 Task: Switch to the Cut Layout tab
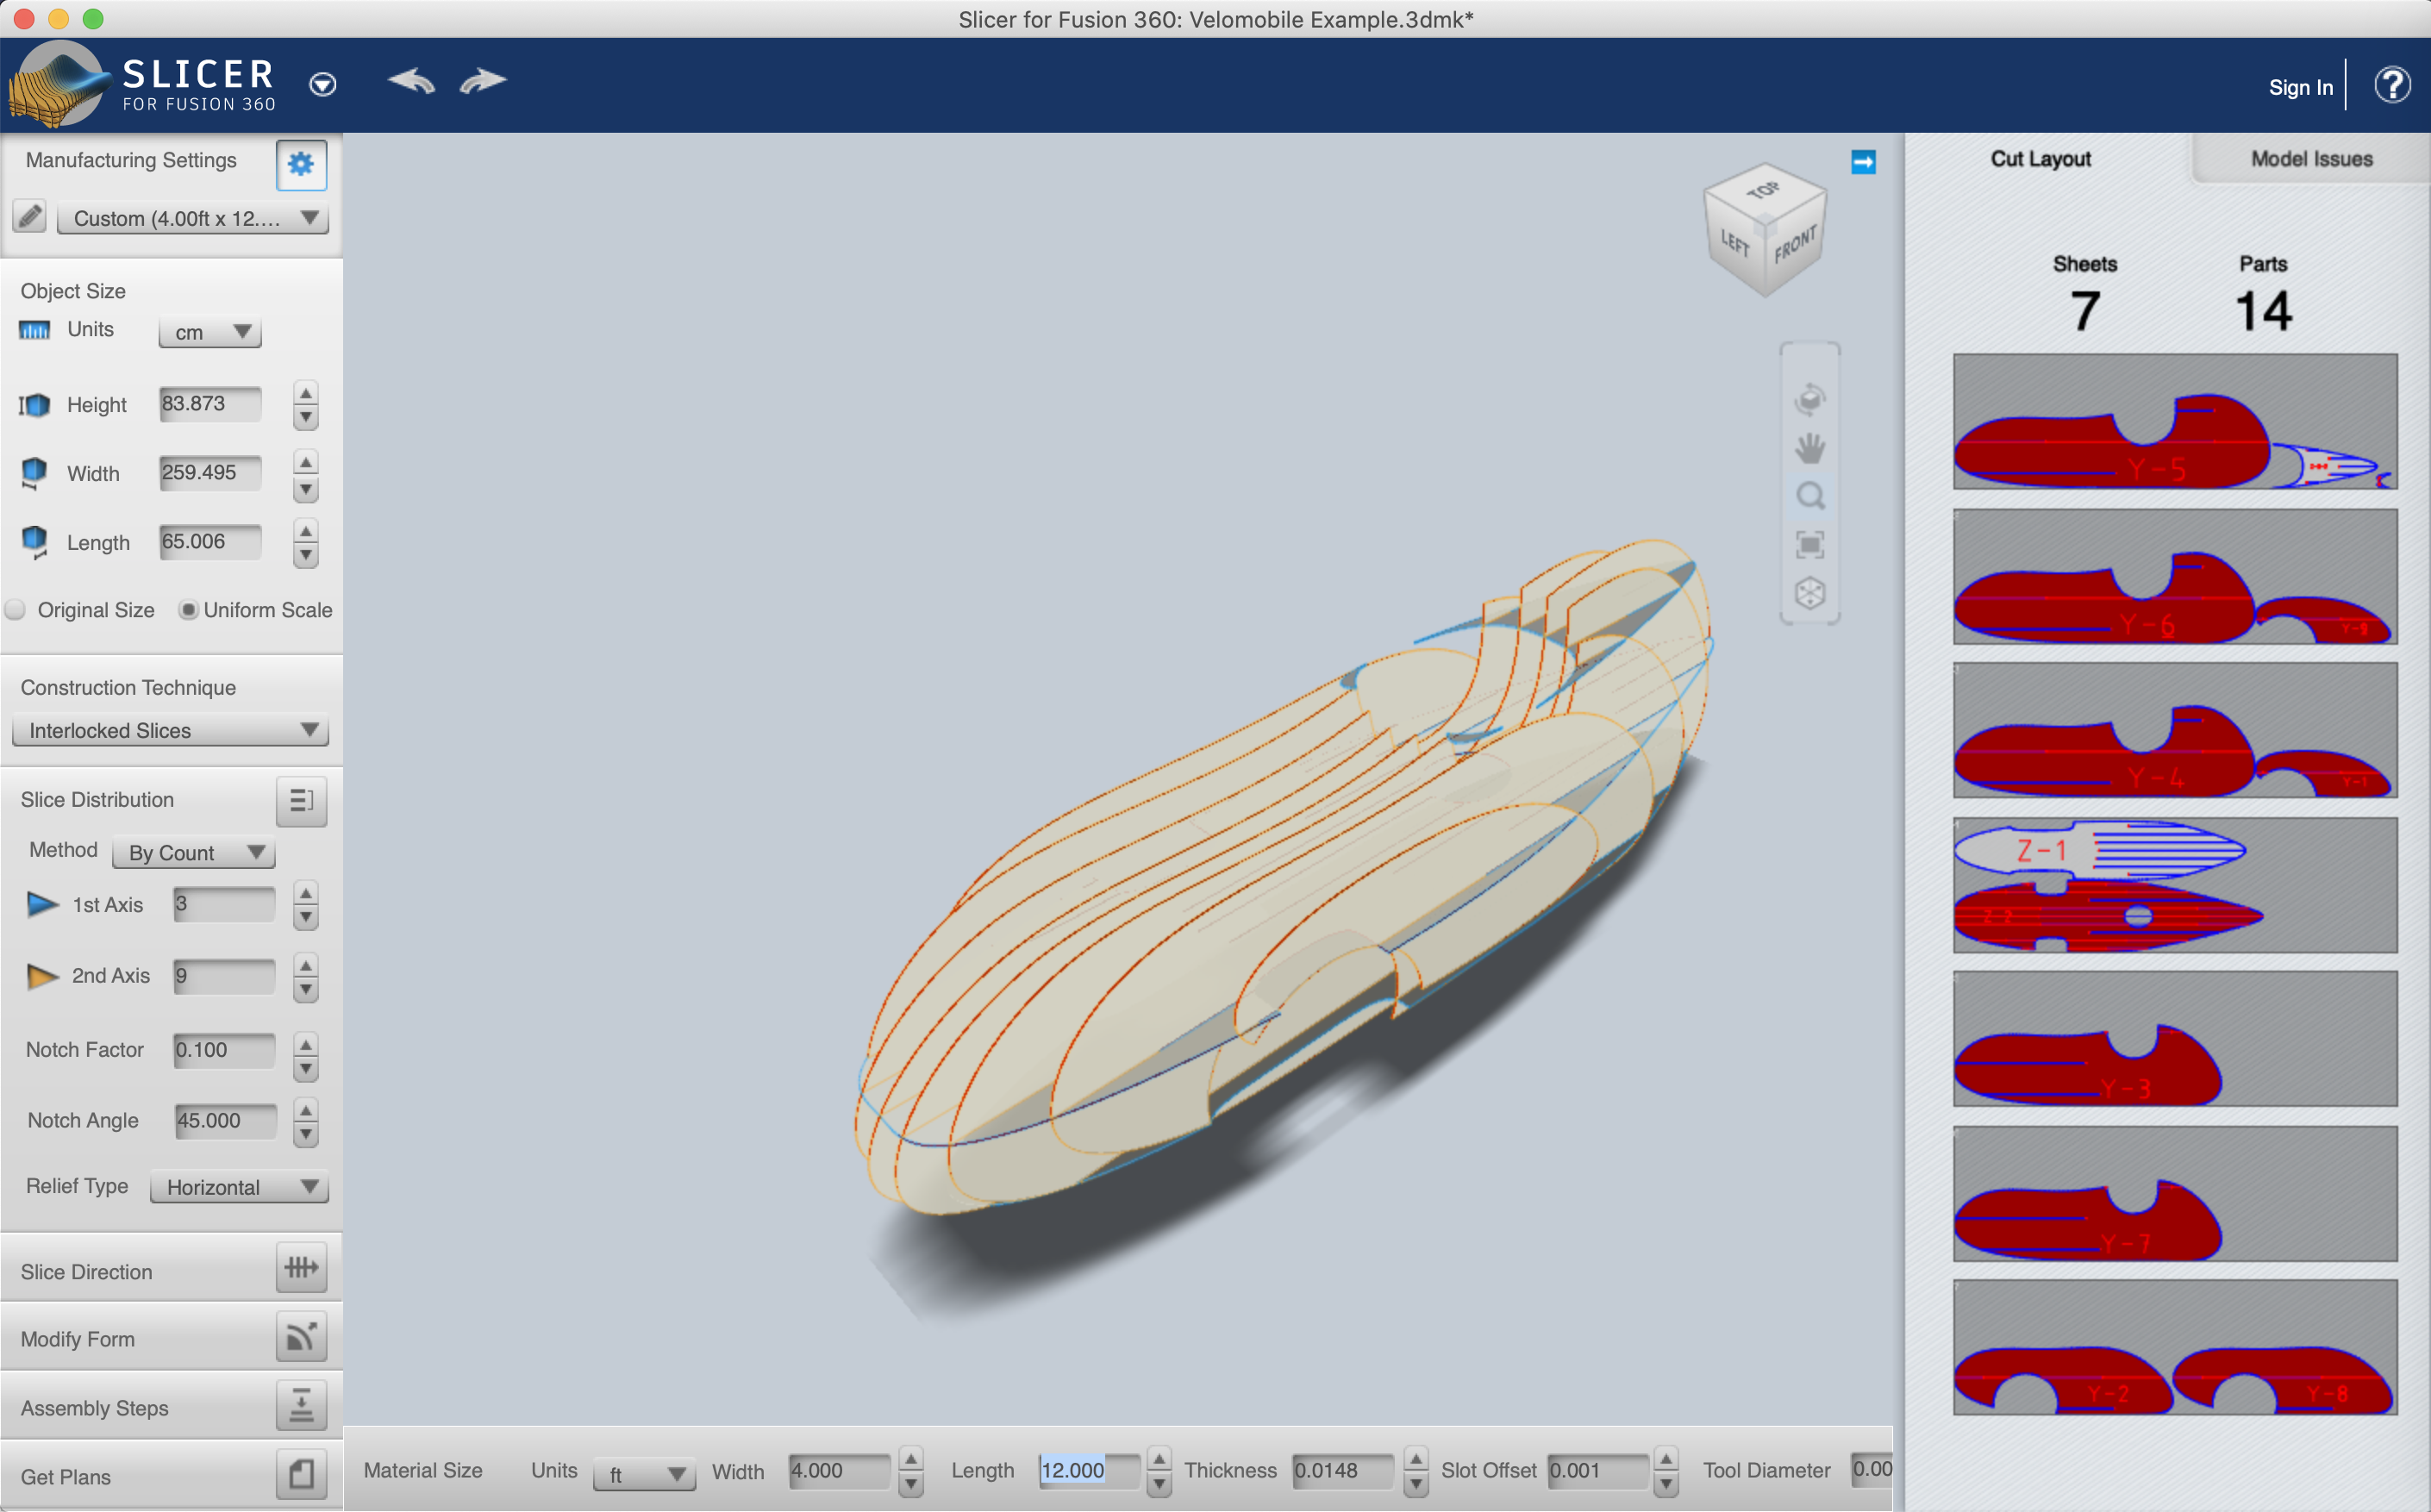pos(2040,159)
